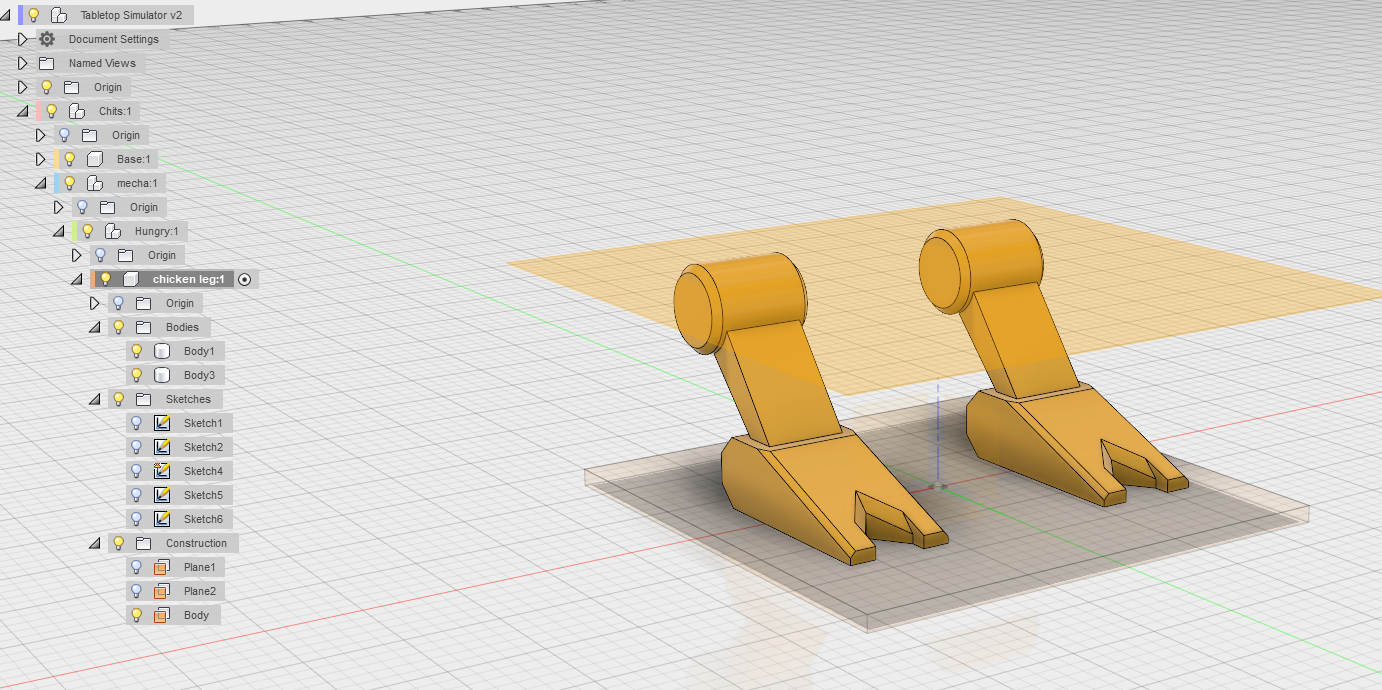Click the Base:1 body component icon
Viewport: 1382px width, 690px height.
click(x=95, y=159)
